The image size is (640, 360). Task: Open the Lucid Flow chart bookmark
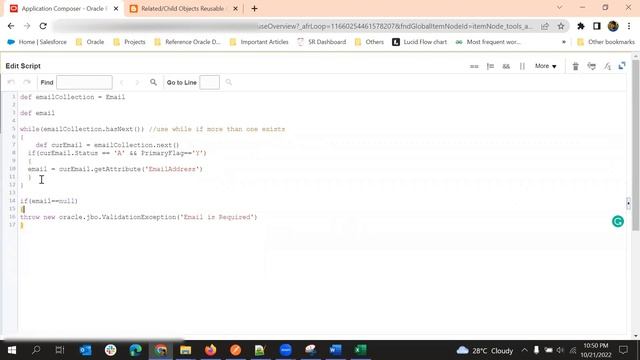[x=420, y=42]
